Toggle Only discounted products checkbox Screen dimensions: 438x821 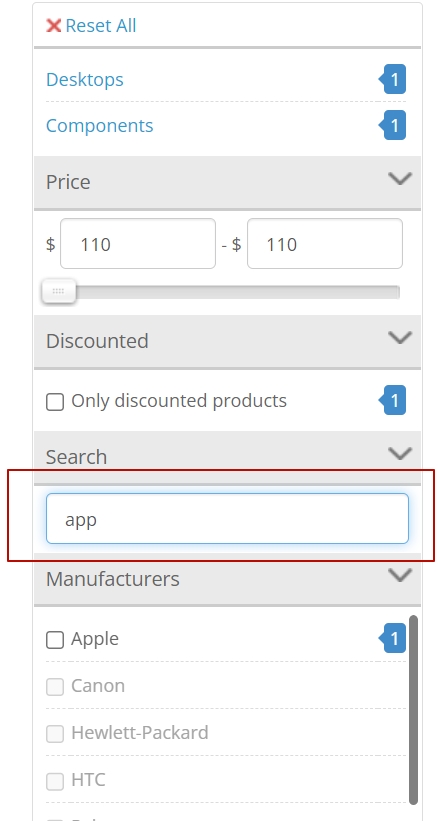tap(55, 402)
